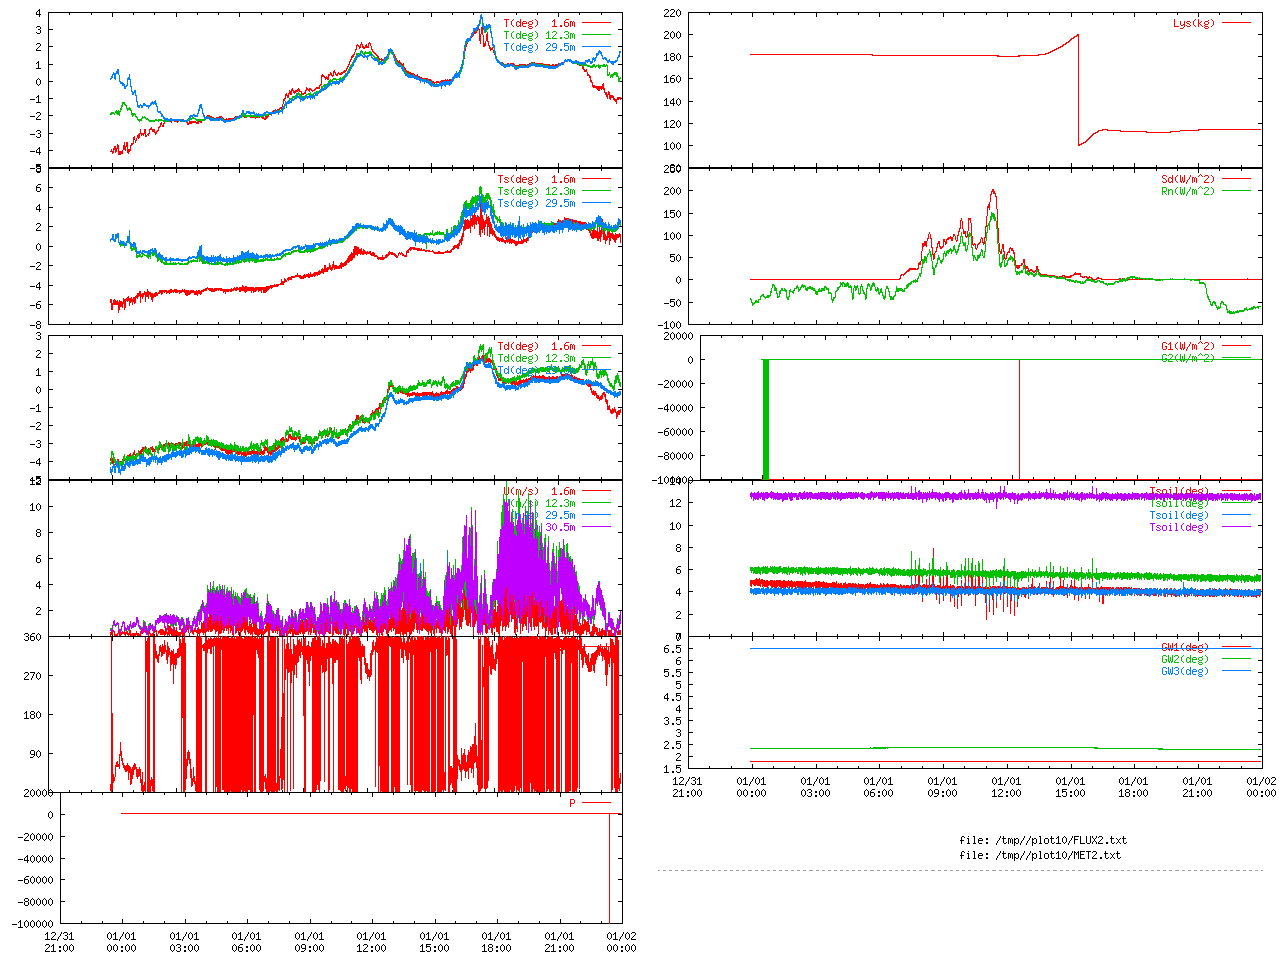Click the "GW3(deg)" legend entry
This screenshot has height=960, width=1280.
tap(1184, 672)
